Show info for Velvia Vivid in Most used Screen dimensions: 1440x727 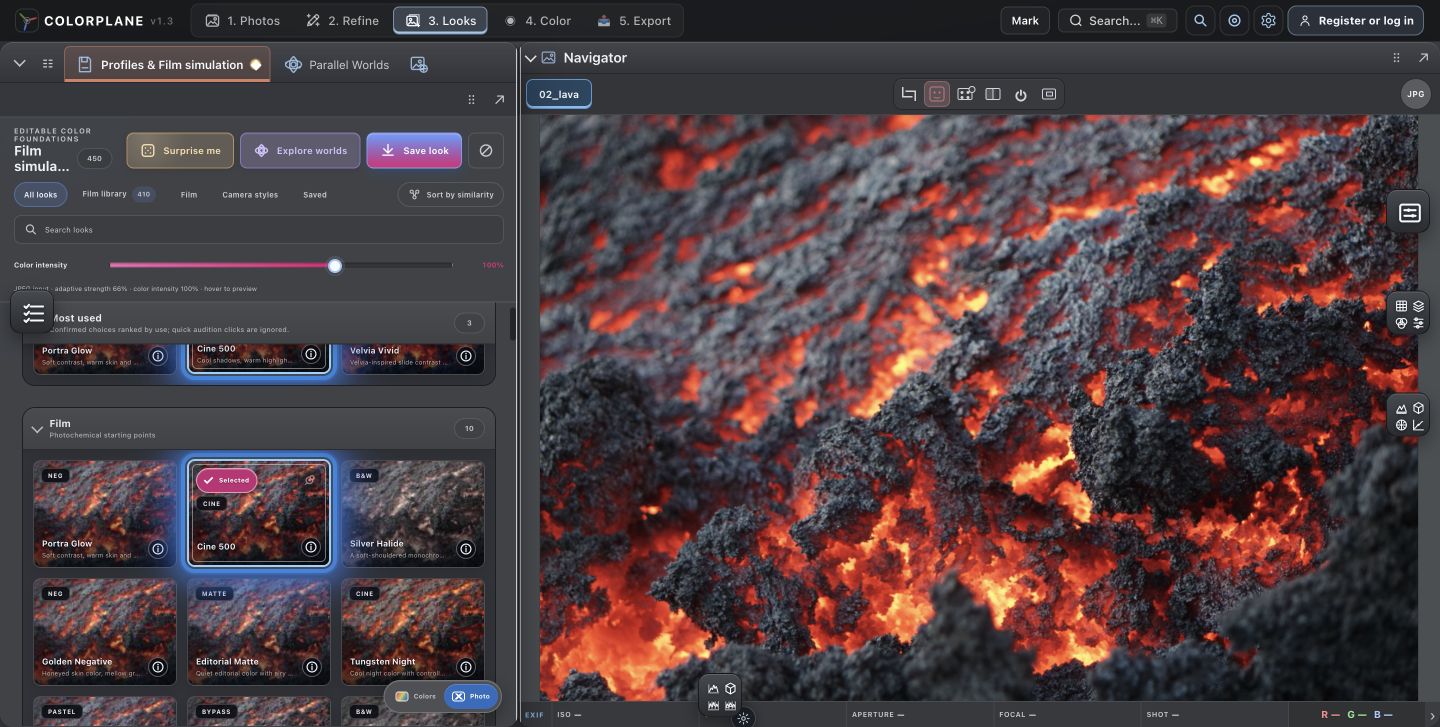pos(465,355)
